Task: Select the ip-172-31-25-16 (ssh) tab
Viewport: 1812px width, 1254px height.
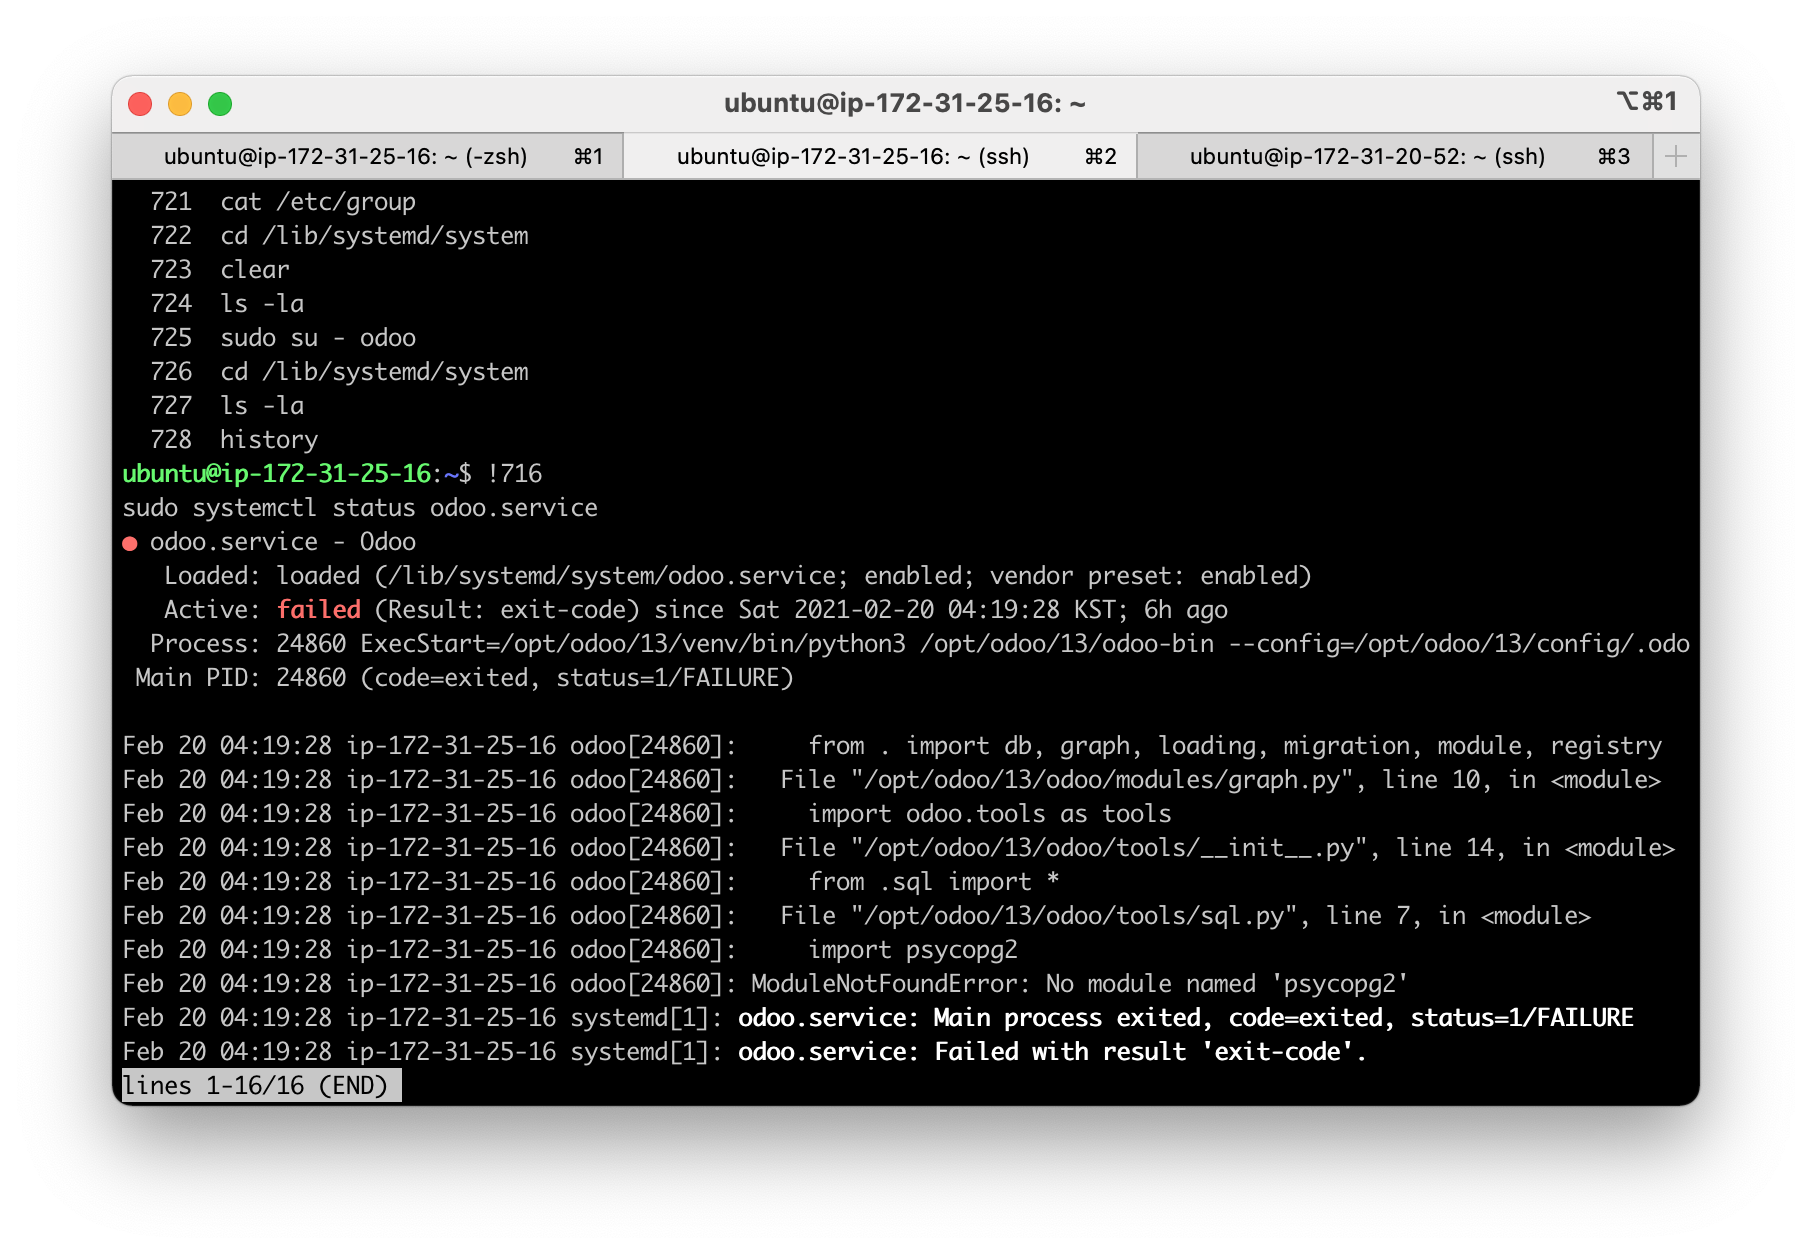Action: click(880, 156)
